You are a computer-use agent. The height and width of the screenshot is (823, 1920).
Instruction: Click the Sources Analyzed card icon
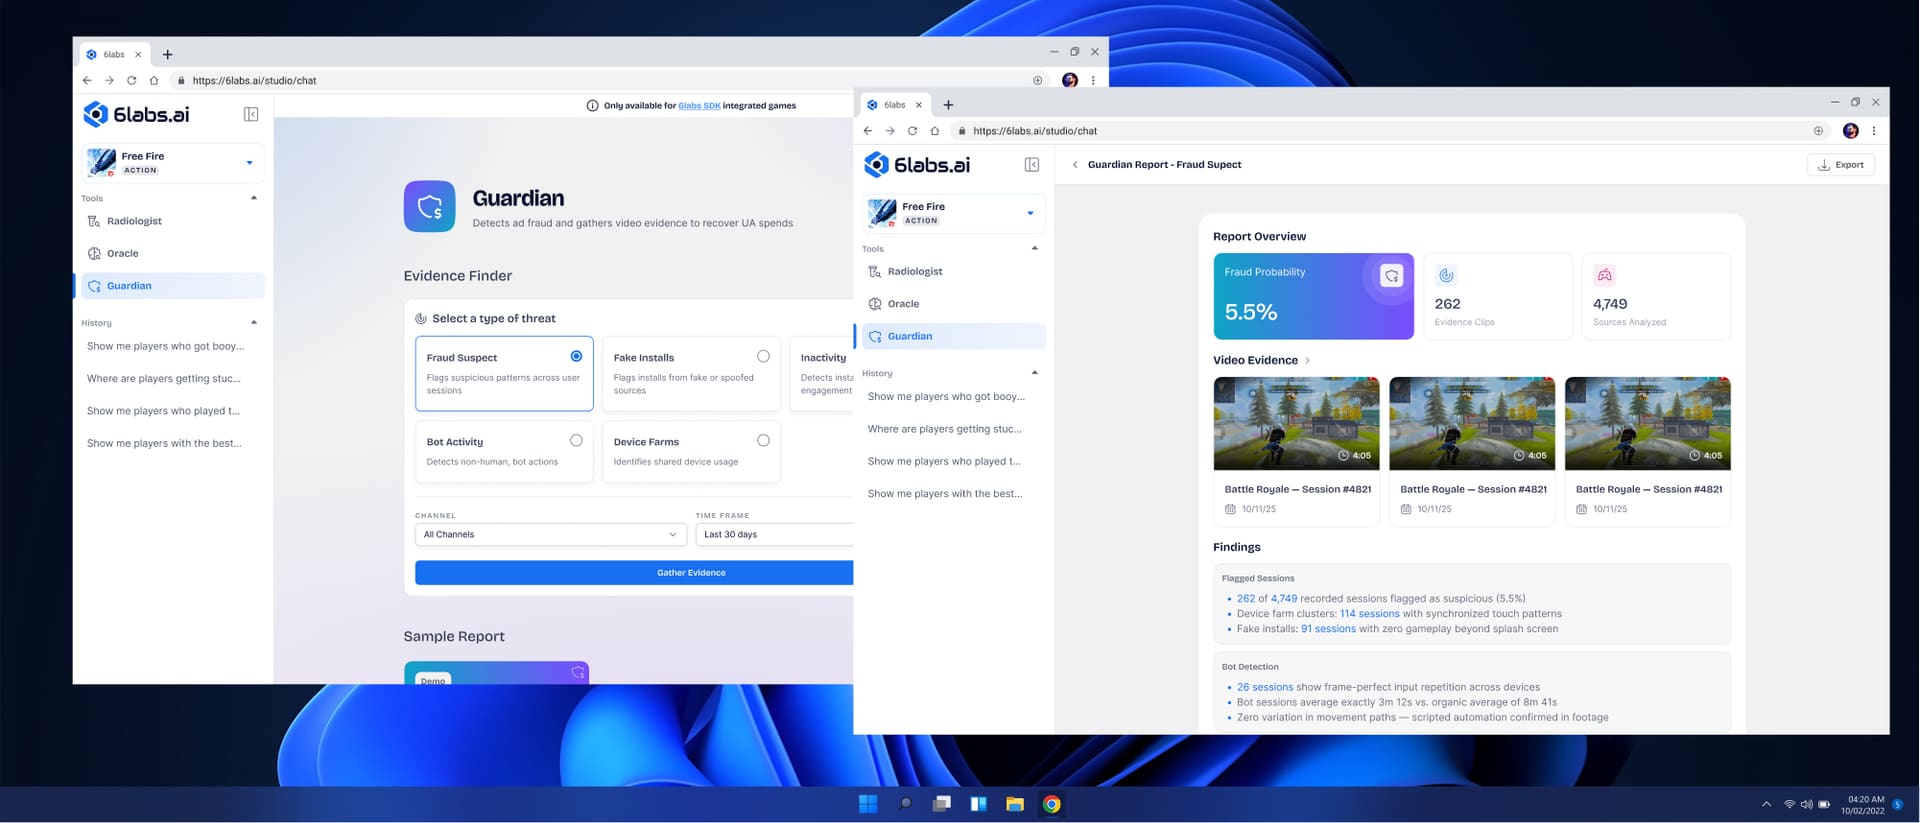tap(1604, 275)
